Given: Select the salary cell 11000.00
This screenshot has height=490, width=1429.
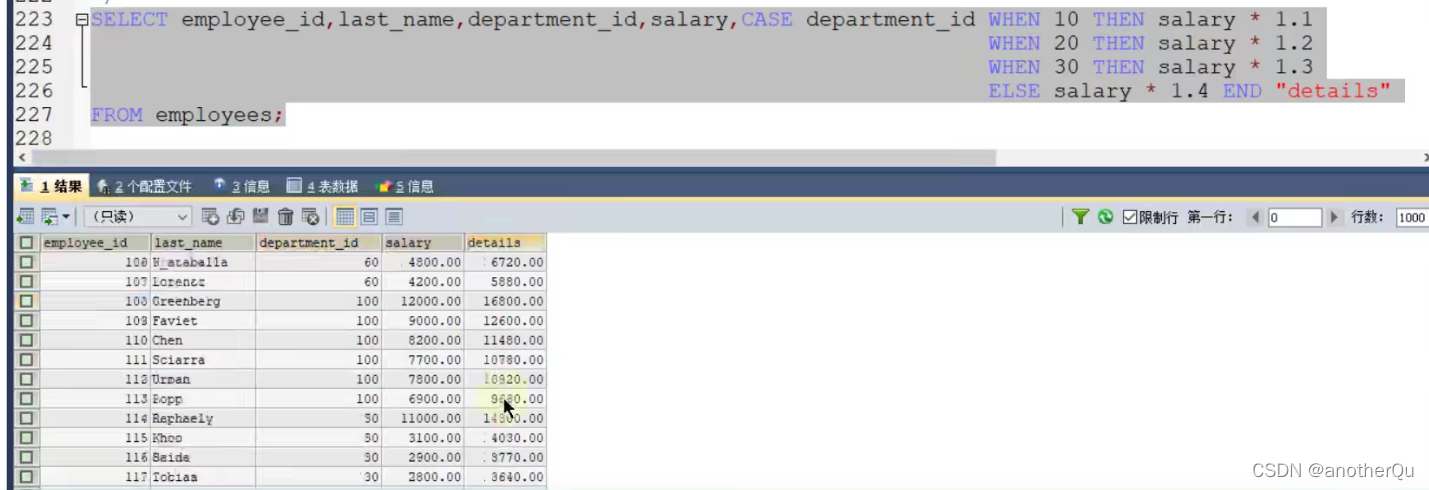Looking at the screenshot, I should (423, 418).
